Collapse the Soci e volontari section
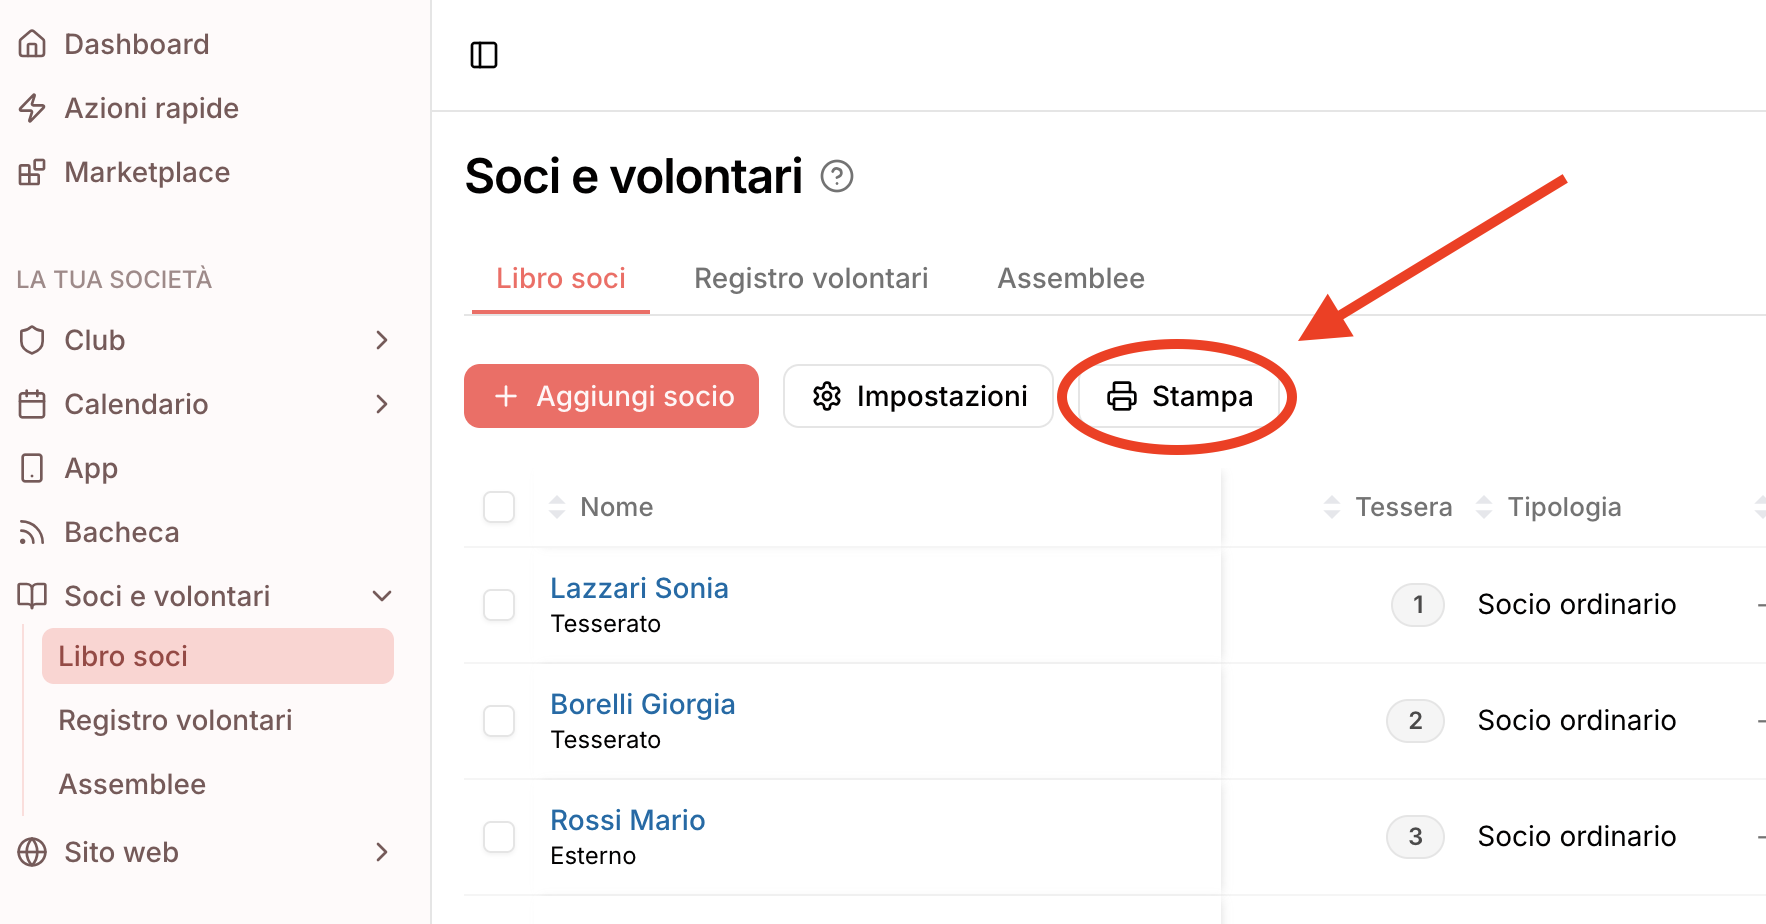The height and width of the screenshot is (924, 1766). pyautogui.click(x=381, y=596)
